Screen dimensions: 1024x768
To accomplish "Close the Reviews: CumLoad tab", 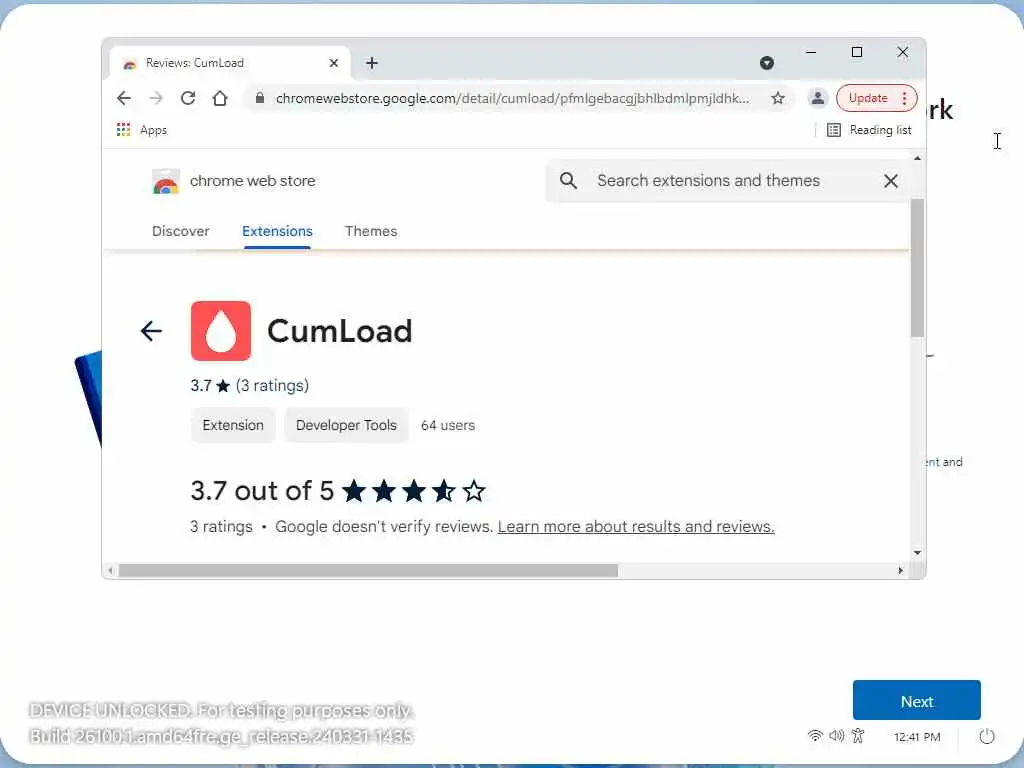I will click(334, 63).
